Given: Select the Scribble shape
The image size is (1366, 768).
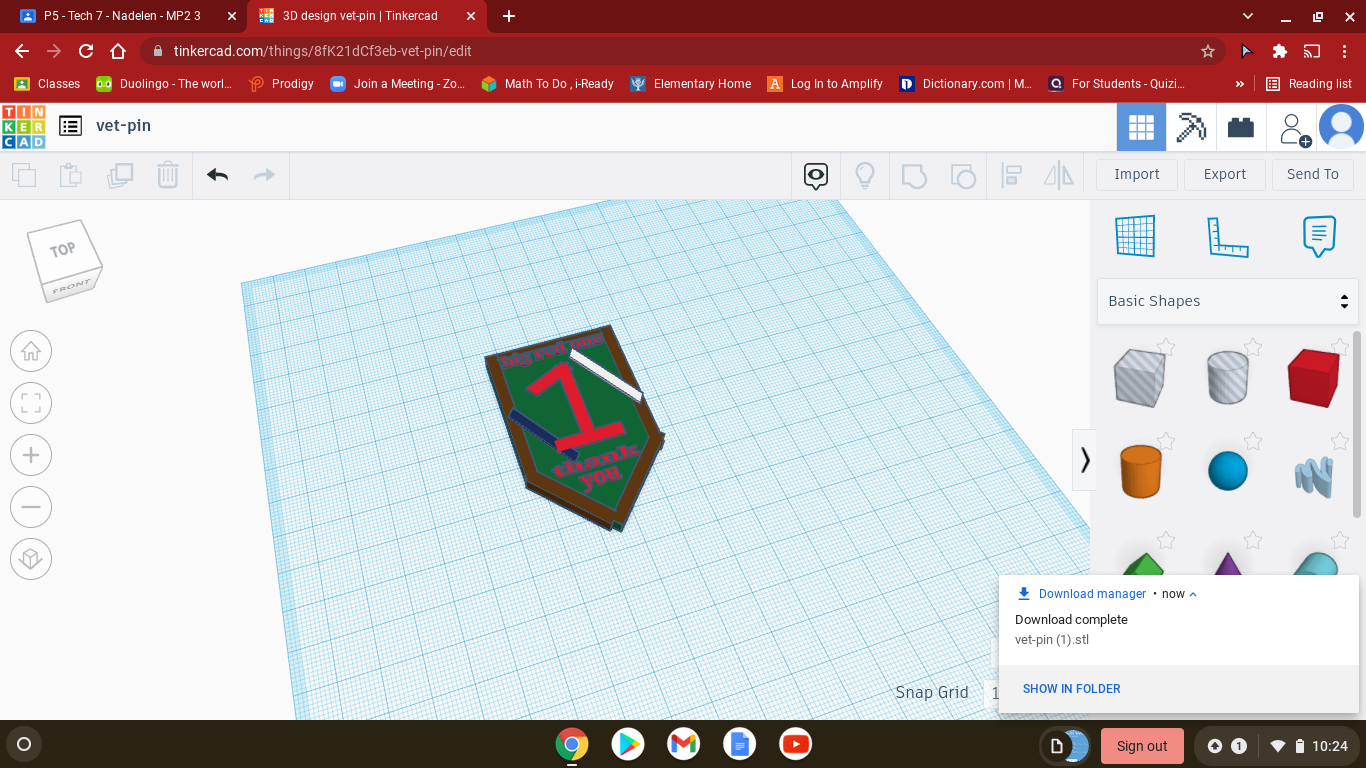Looking at the screenshot, I should pyautogui.click(x=1315, y=477).
